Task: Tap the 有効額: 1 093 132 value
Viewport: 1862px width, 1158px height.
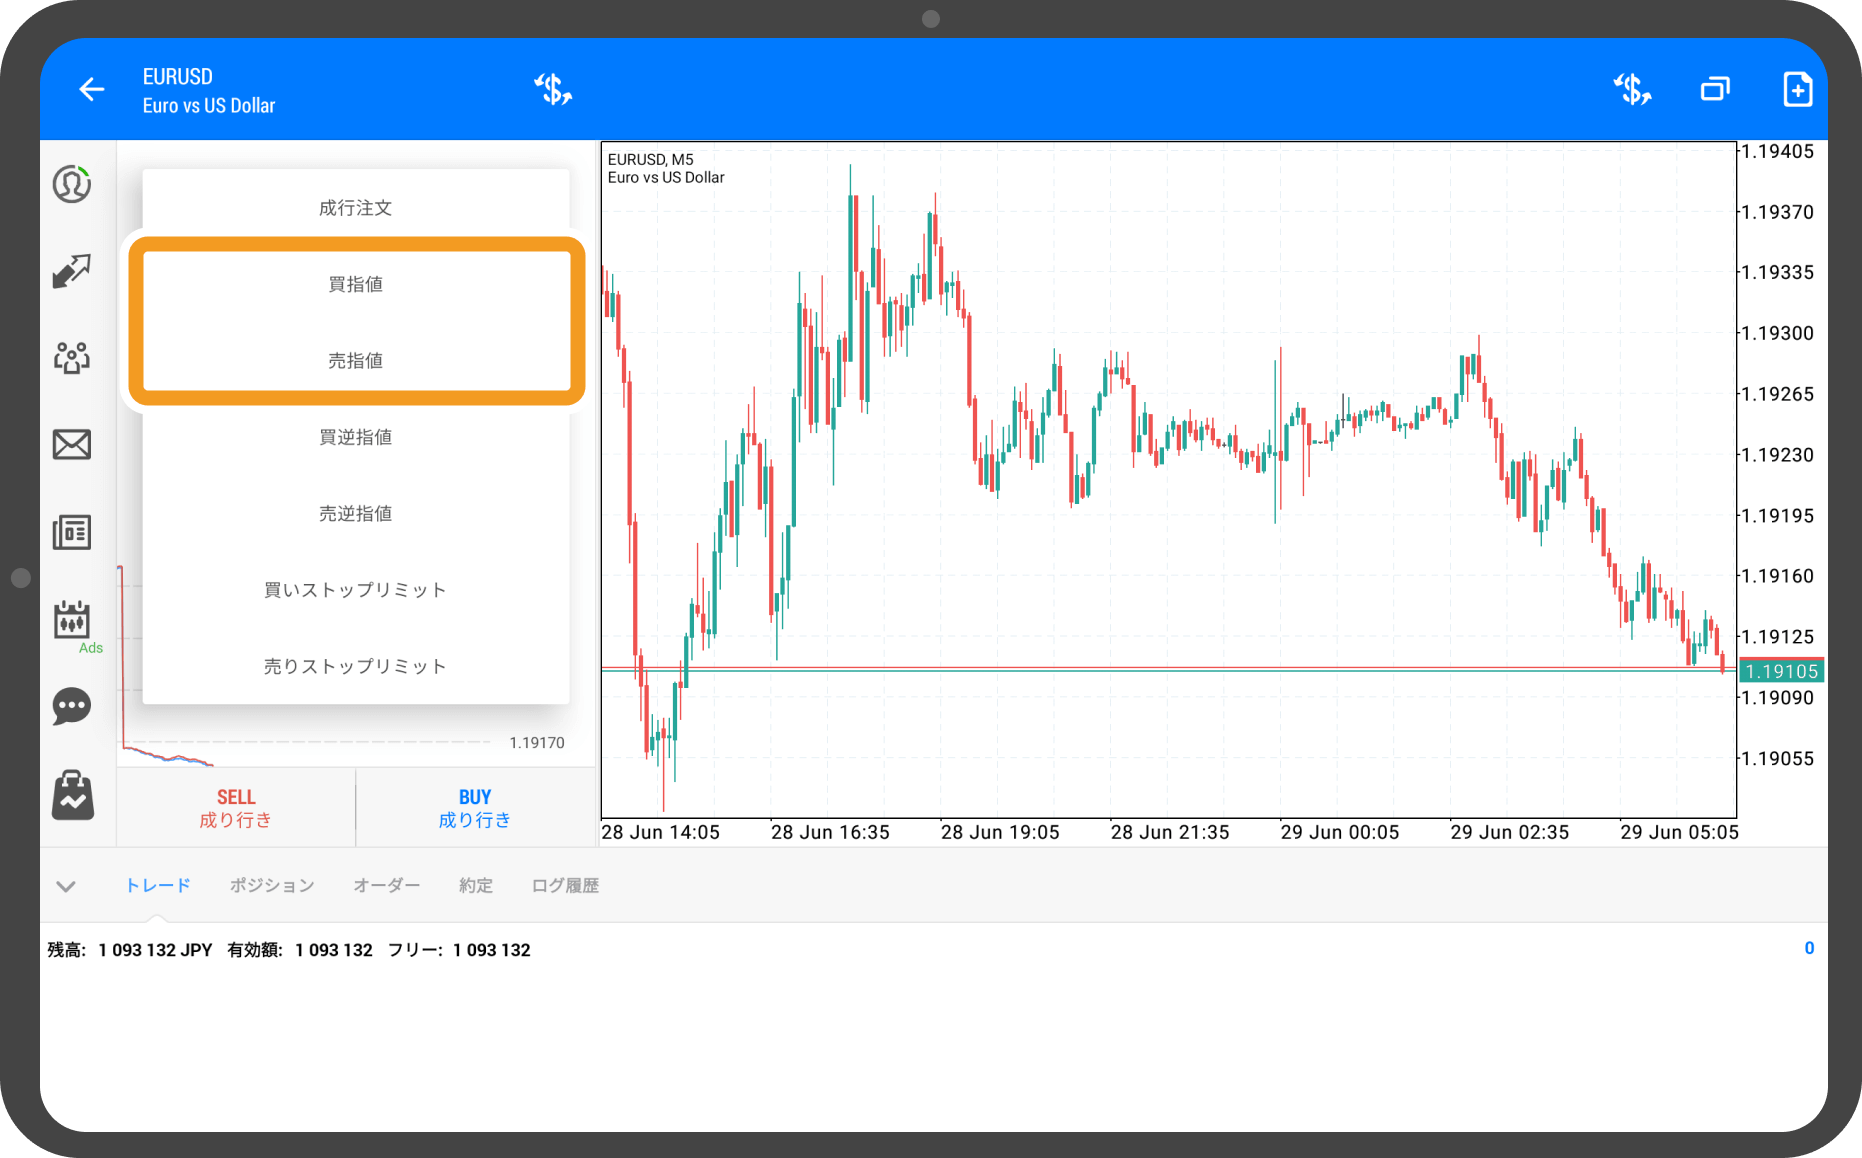Action: pyautogui.click(x=300, y=950)
